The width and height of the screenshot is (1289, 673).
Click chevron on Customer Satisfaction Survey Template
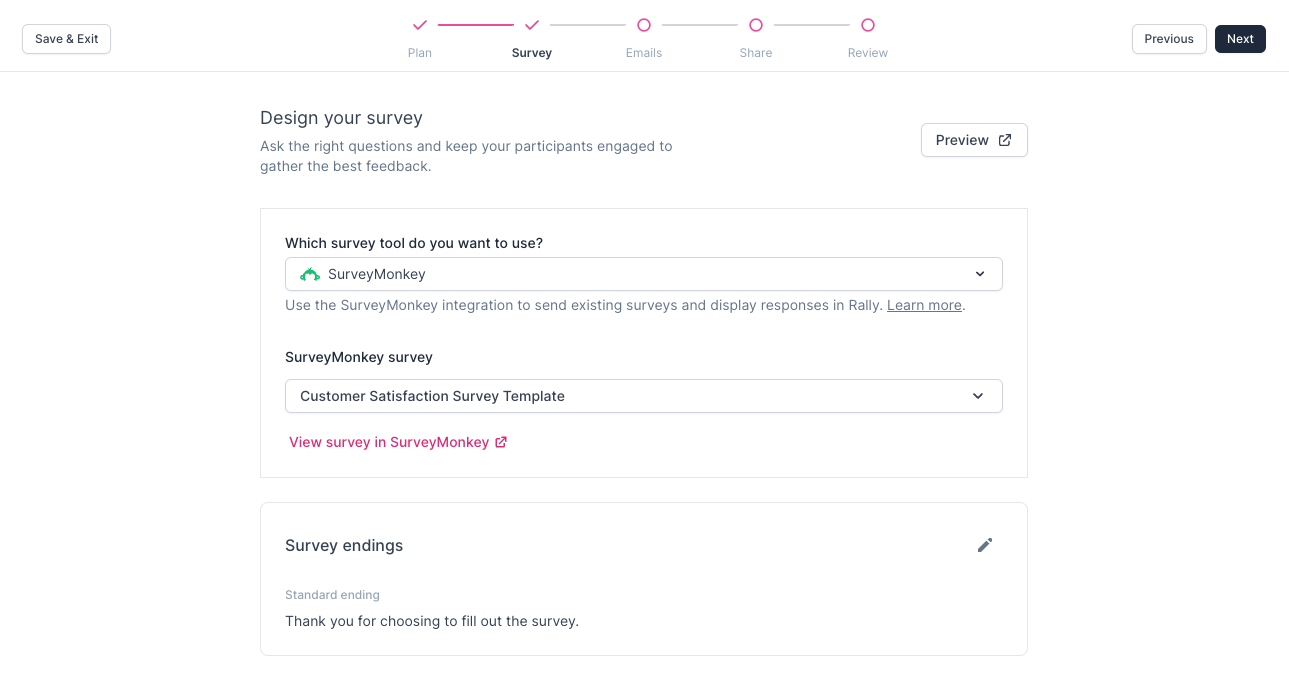point(978,396)
